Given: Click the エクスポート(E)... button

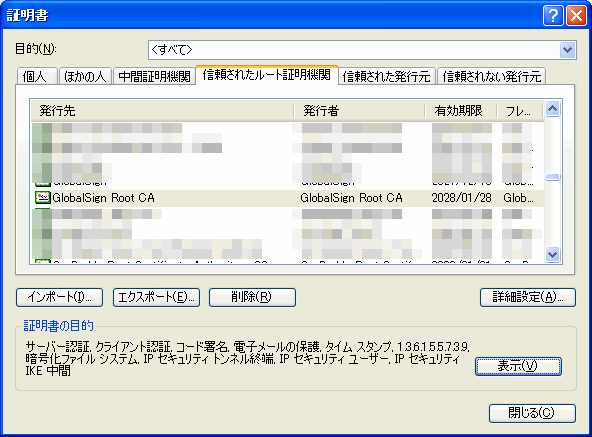Looking at the screenshot, I should tap(156, 297).
